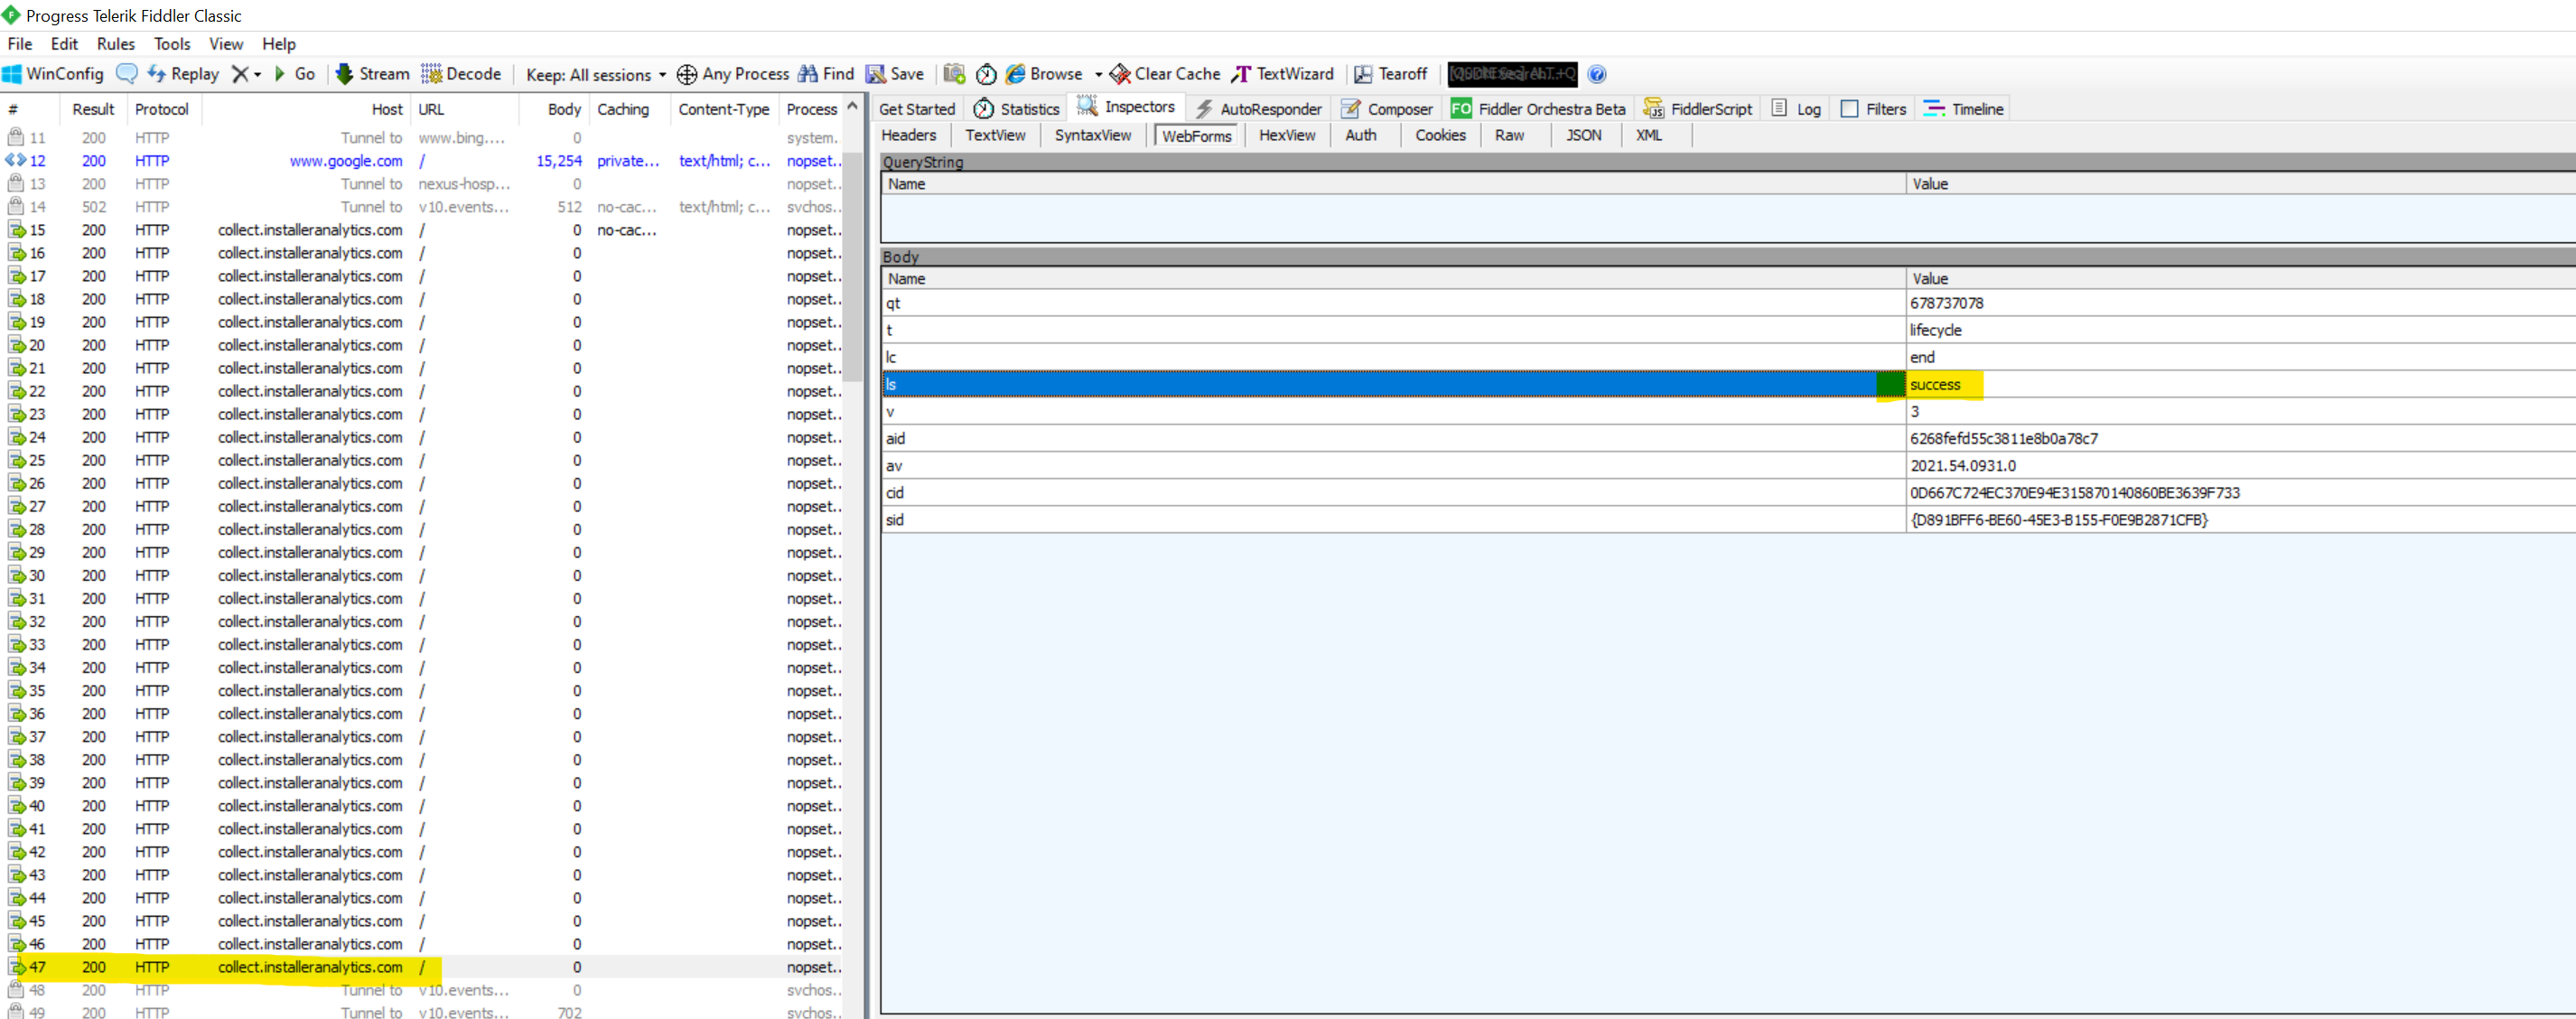The height and width of the screenshot is (1019, 2576).
Task: Open the Edit menu
Action: (x=64, y=44)
